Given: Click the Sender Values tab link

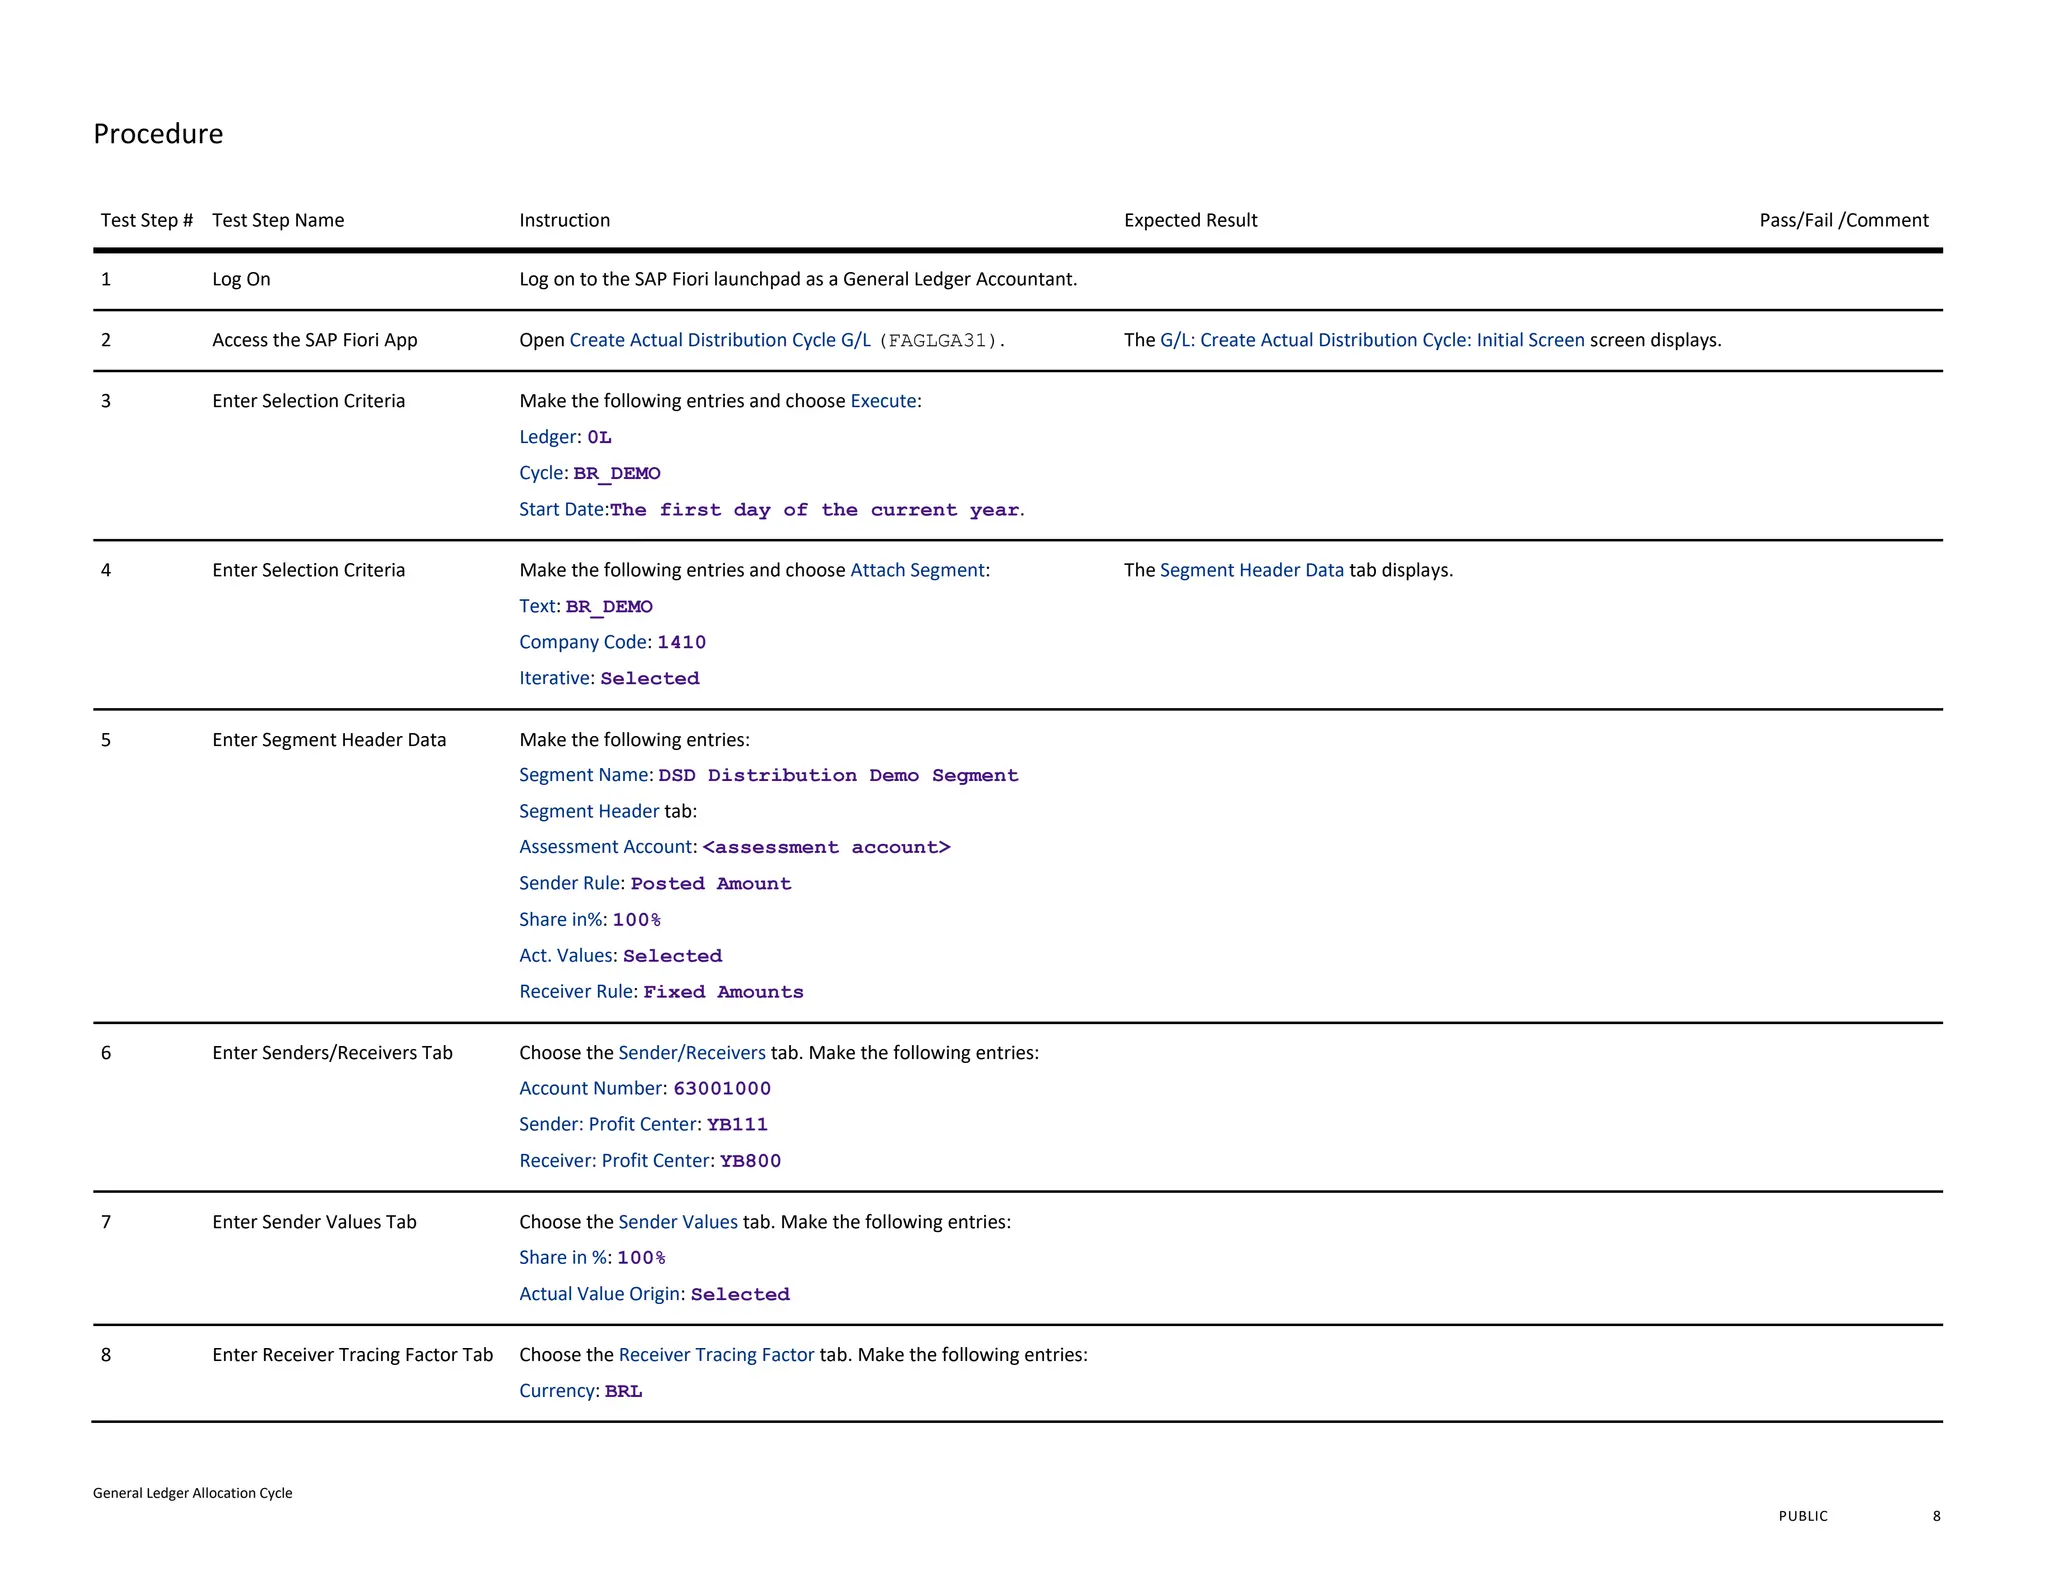Looking at the screenshot, I should coord(678,1222).
